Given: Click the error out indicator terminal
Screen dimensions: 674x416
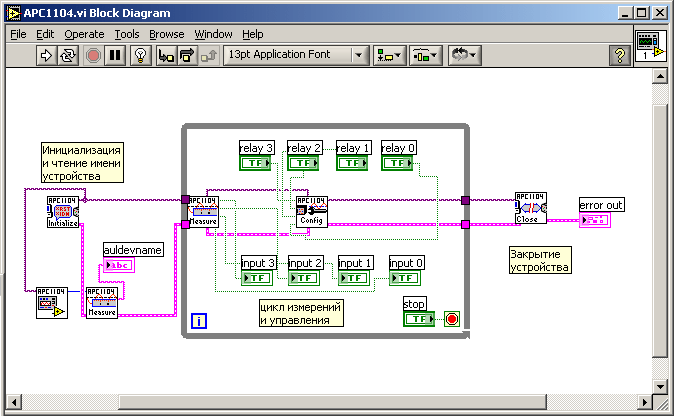Looking at the screenshot, I should coord(595,220).
